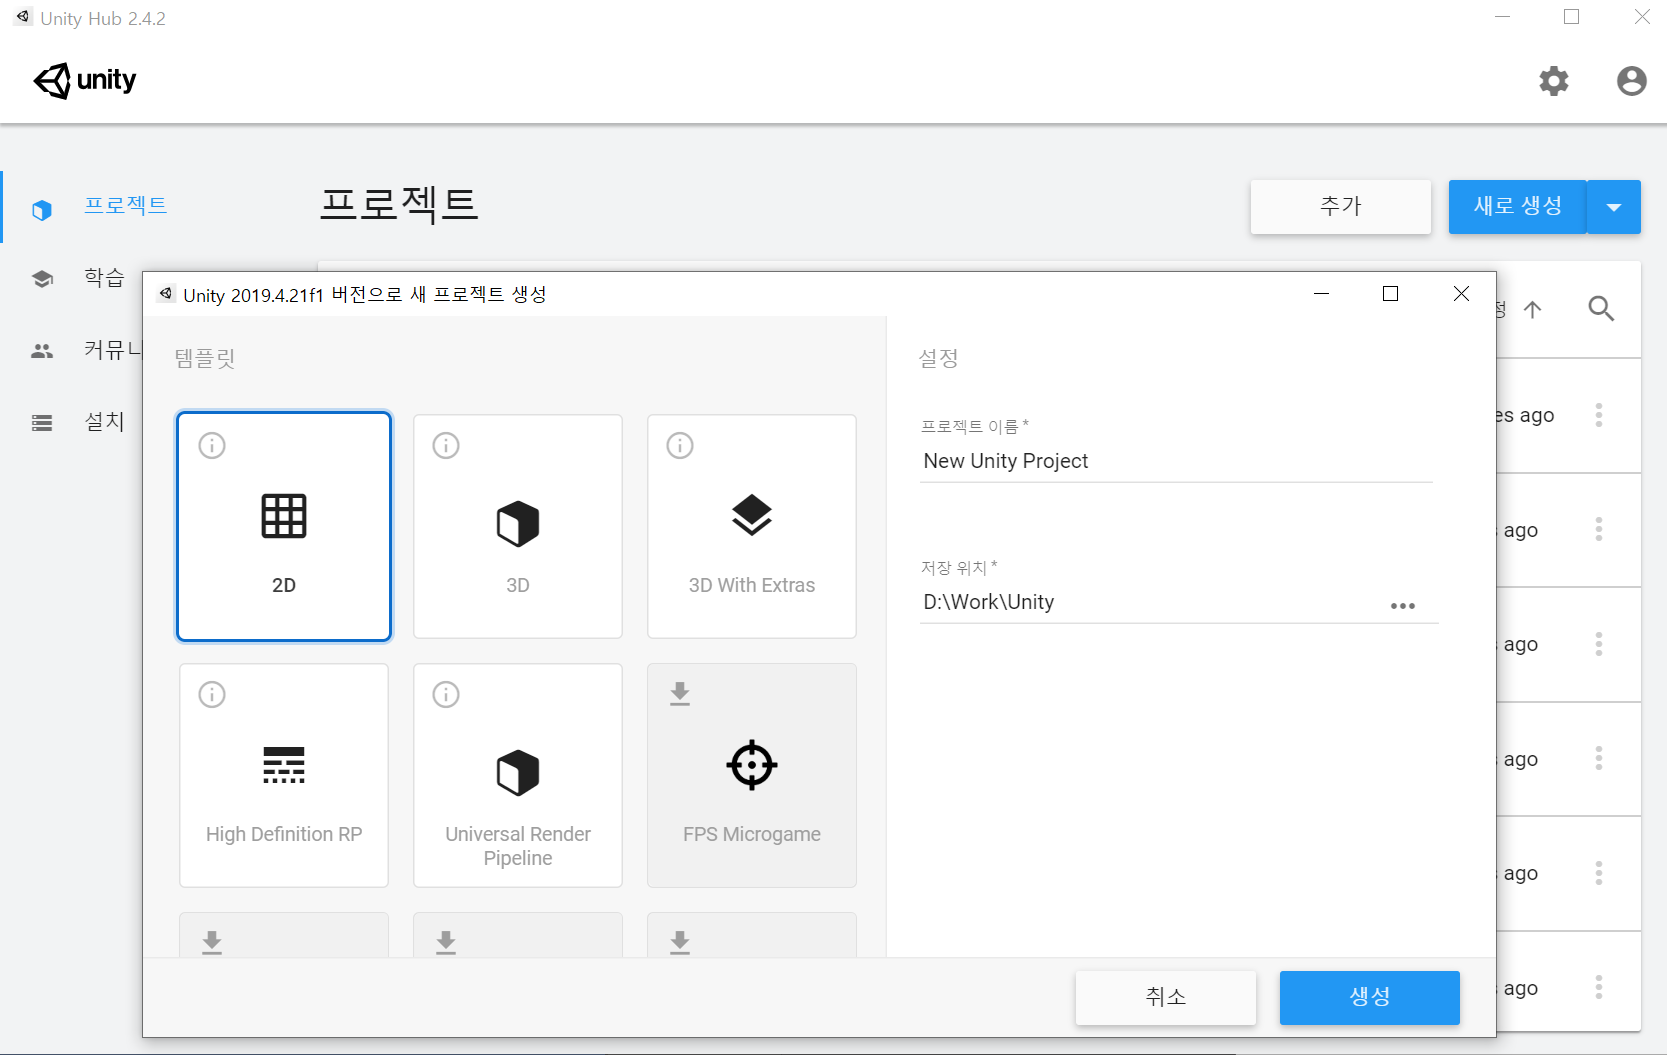Select the 2D template card
Viewport: 1667px width, 1055px height.
pyautogui.click(x=284, y=526)
